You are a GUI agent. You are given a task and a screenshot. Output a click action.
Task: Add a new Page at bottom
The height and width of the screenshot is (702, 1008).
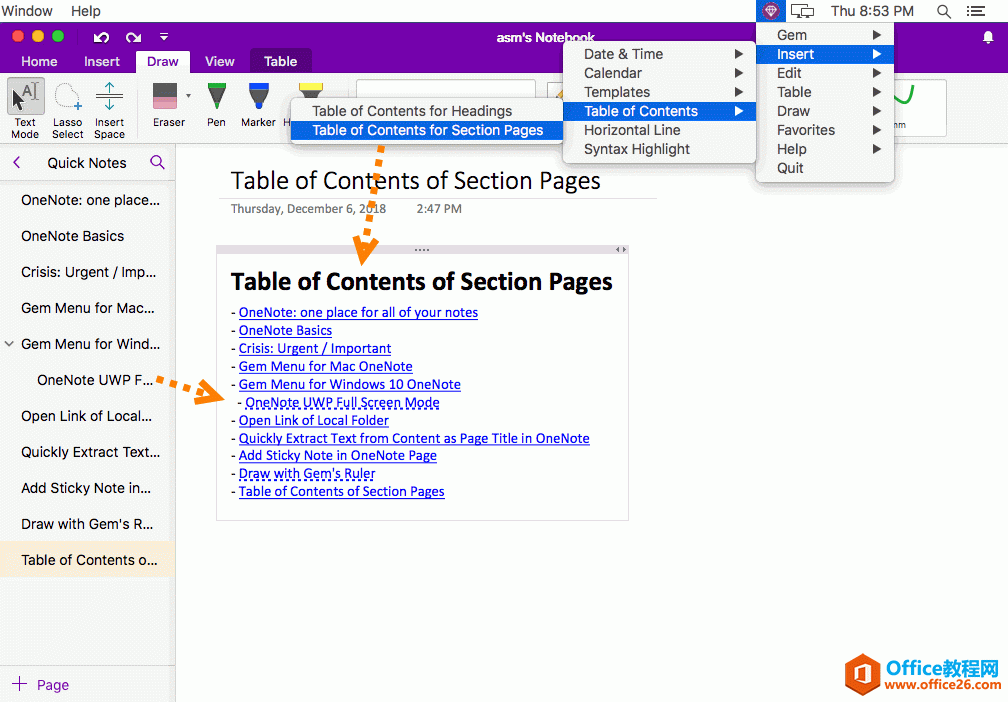pyautogui.click(x=40, y=685)
